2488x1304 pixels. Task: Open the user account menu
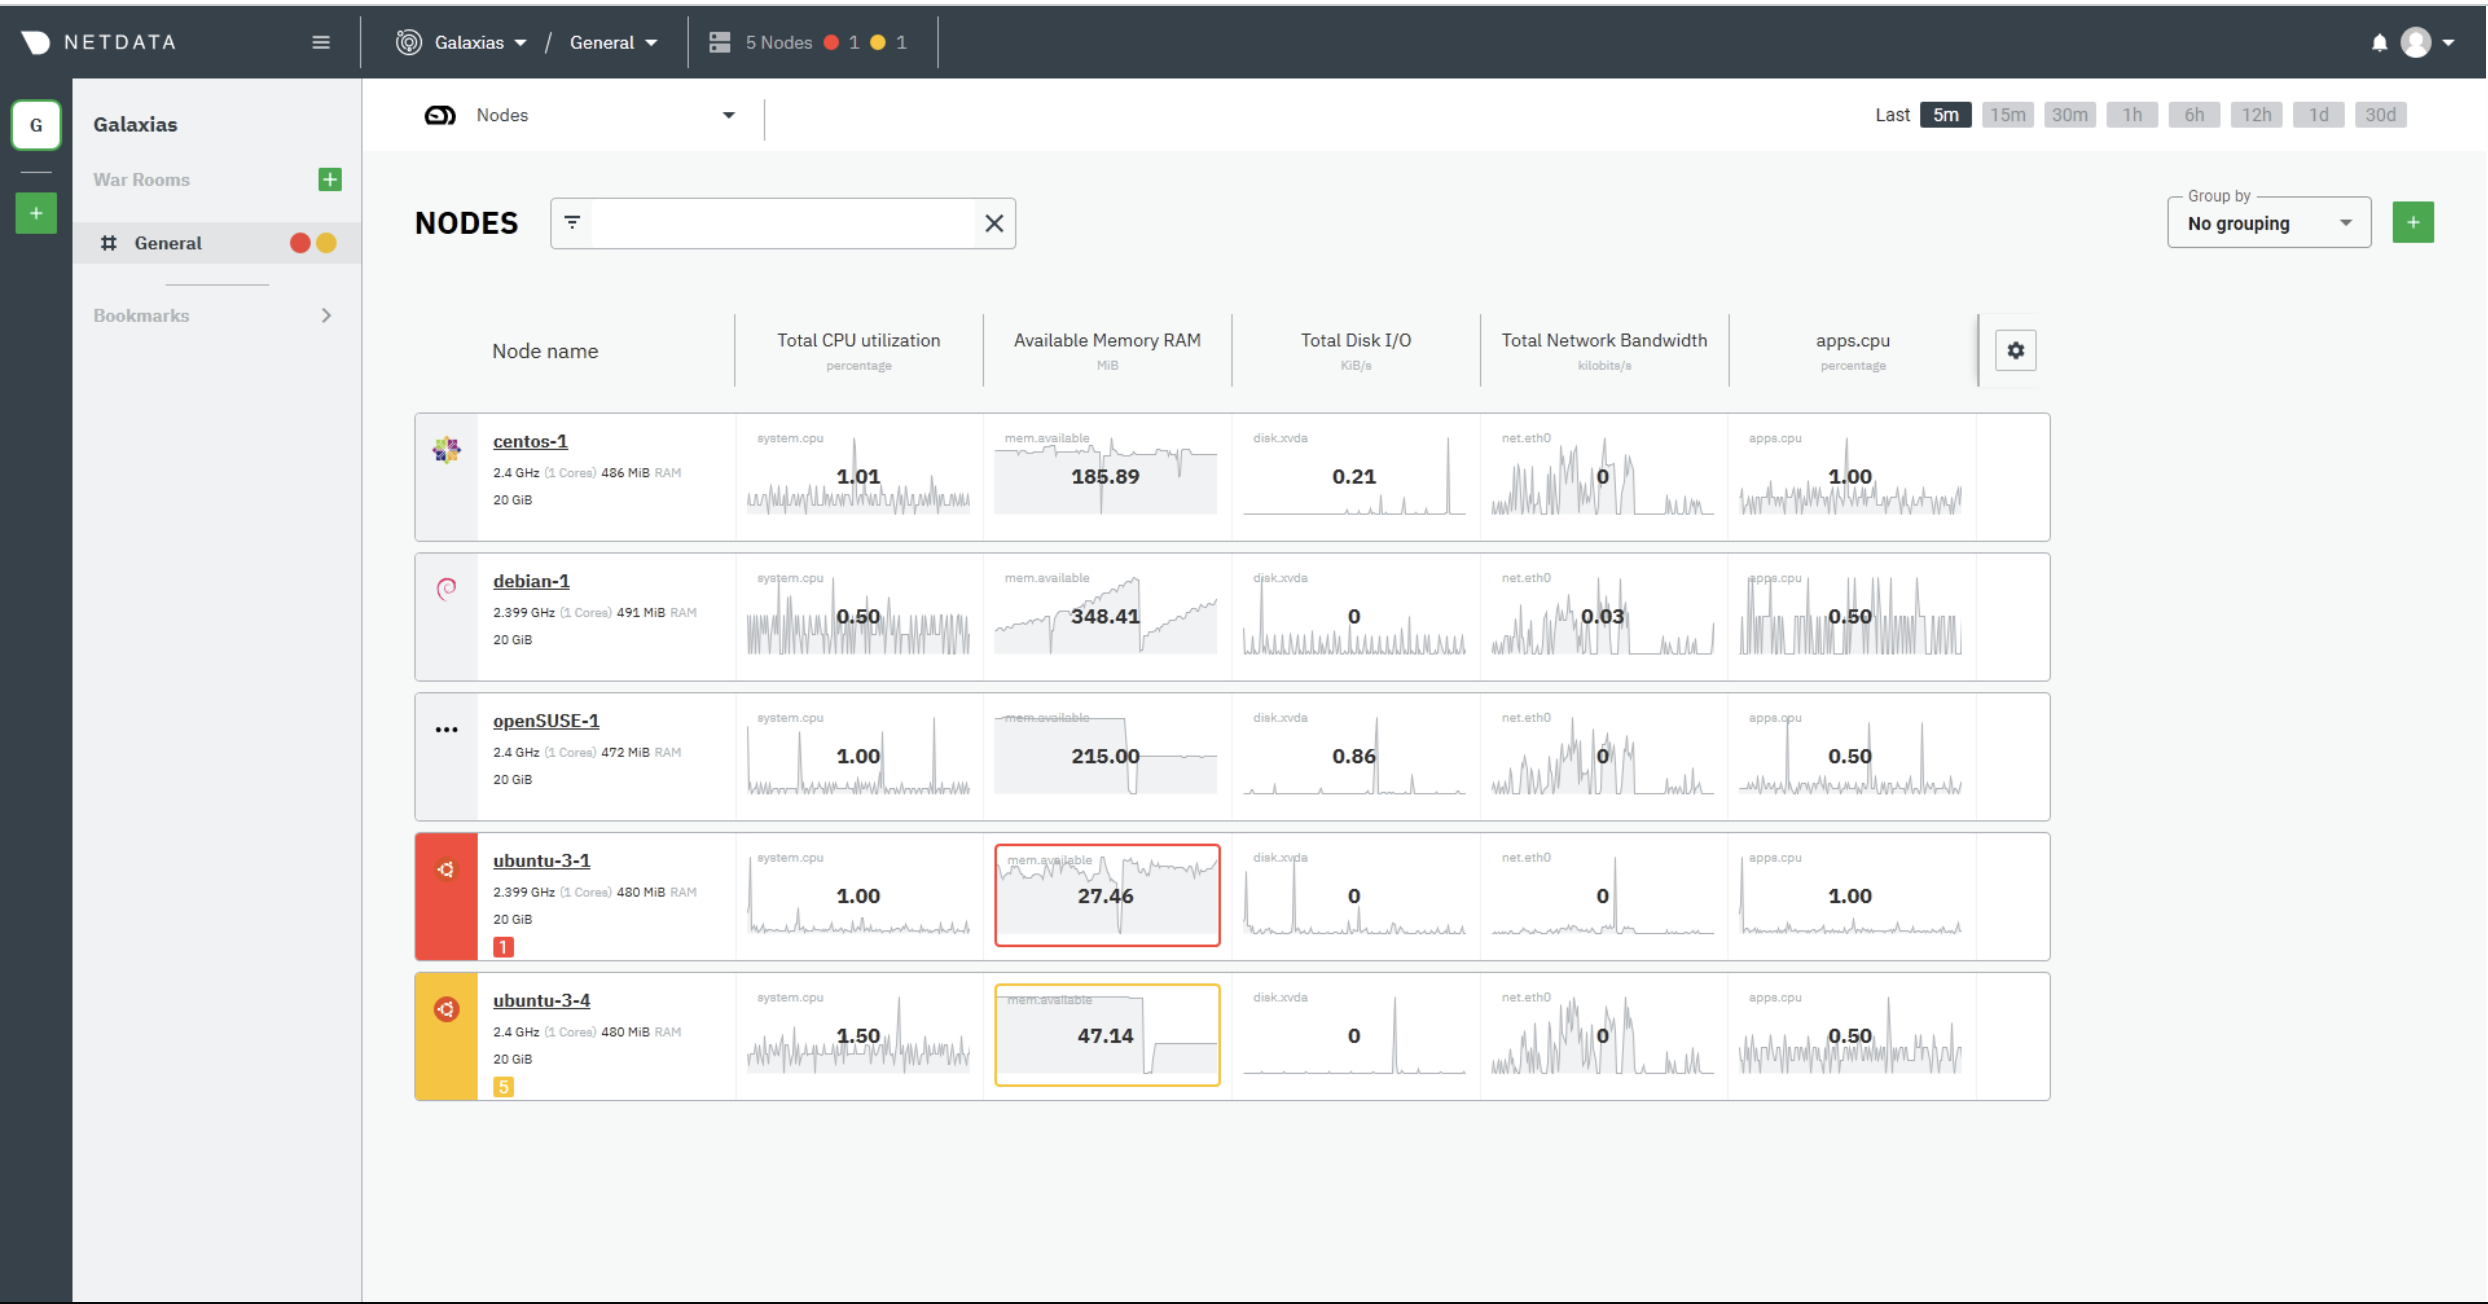point(2421,42)
